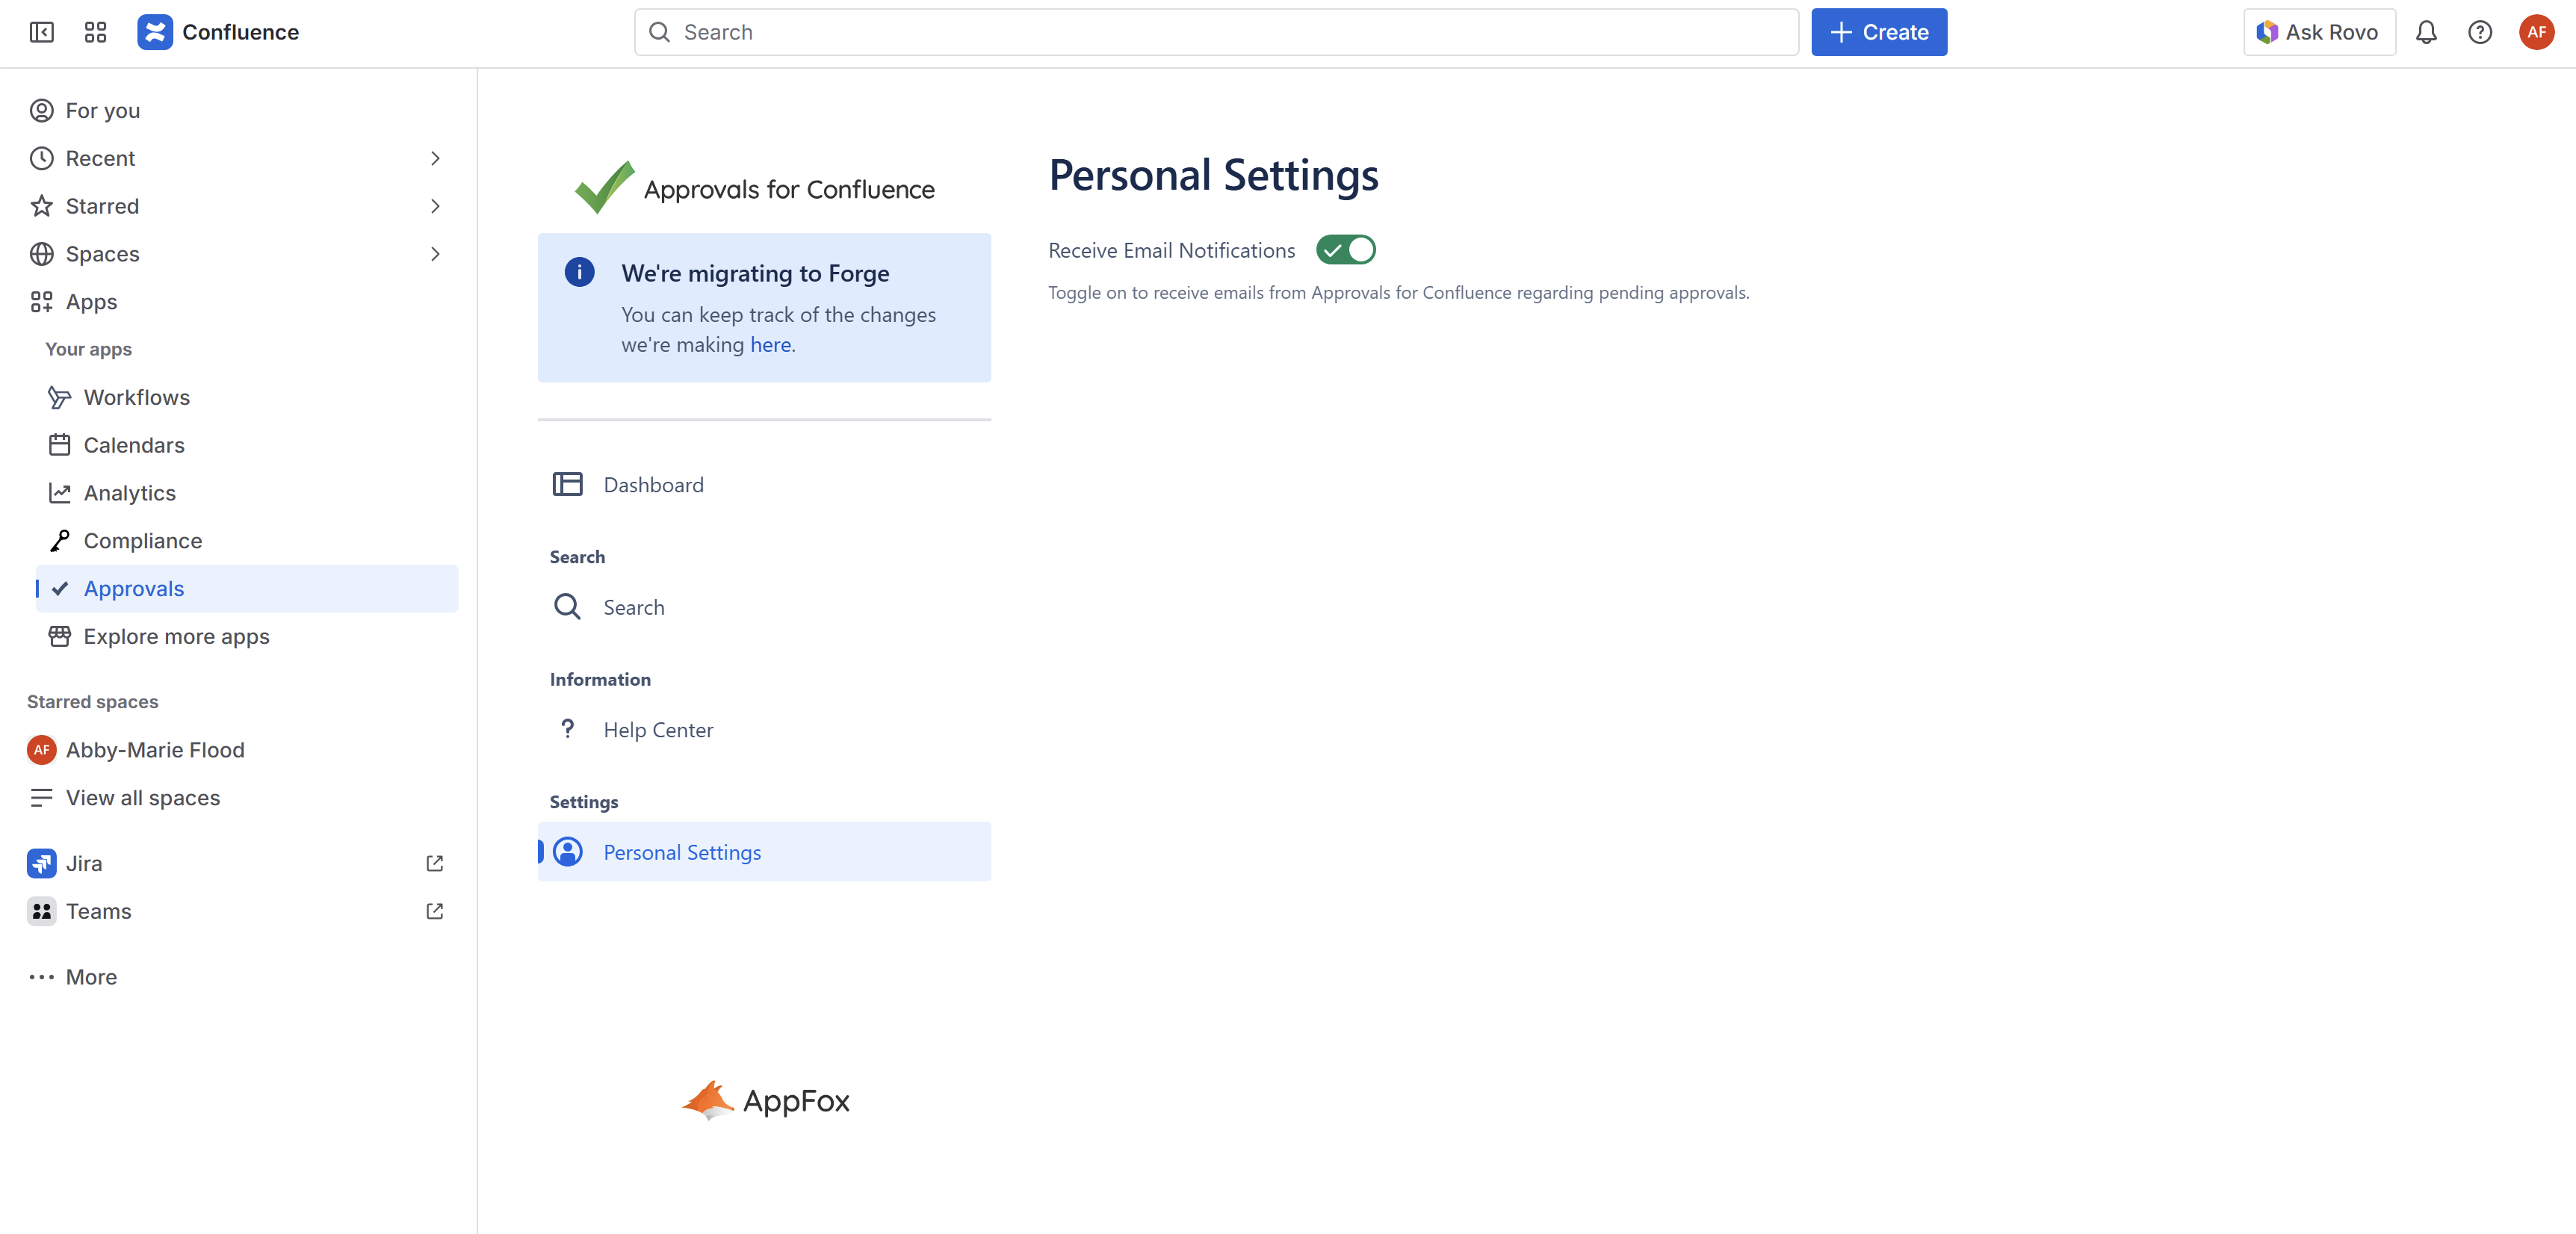Click the notifications bell icon
The image size is (2576, 1234).
click(x=2426, y=32)
